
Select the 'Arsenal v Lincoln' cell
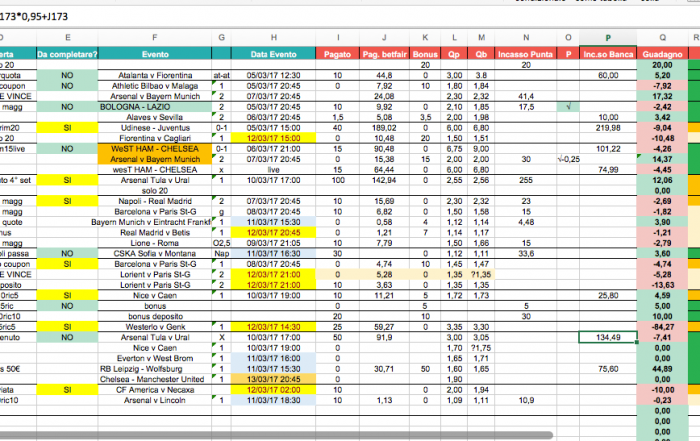point(154,400)
